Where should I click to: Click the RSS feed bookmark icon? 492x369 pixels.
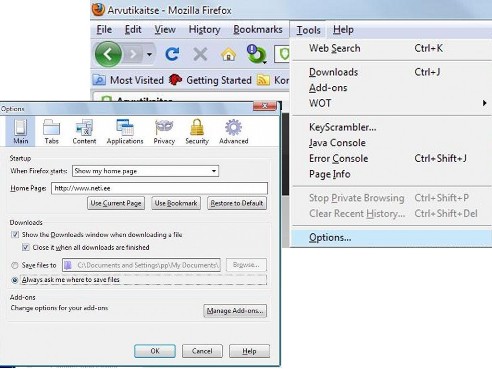pos(263,80)
